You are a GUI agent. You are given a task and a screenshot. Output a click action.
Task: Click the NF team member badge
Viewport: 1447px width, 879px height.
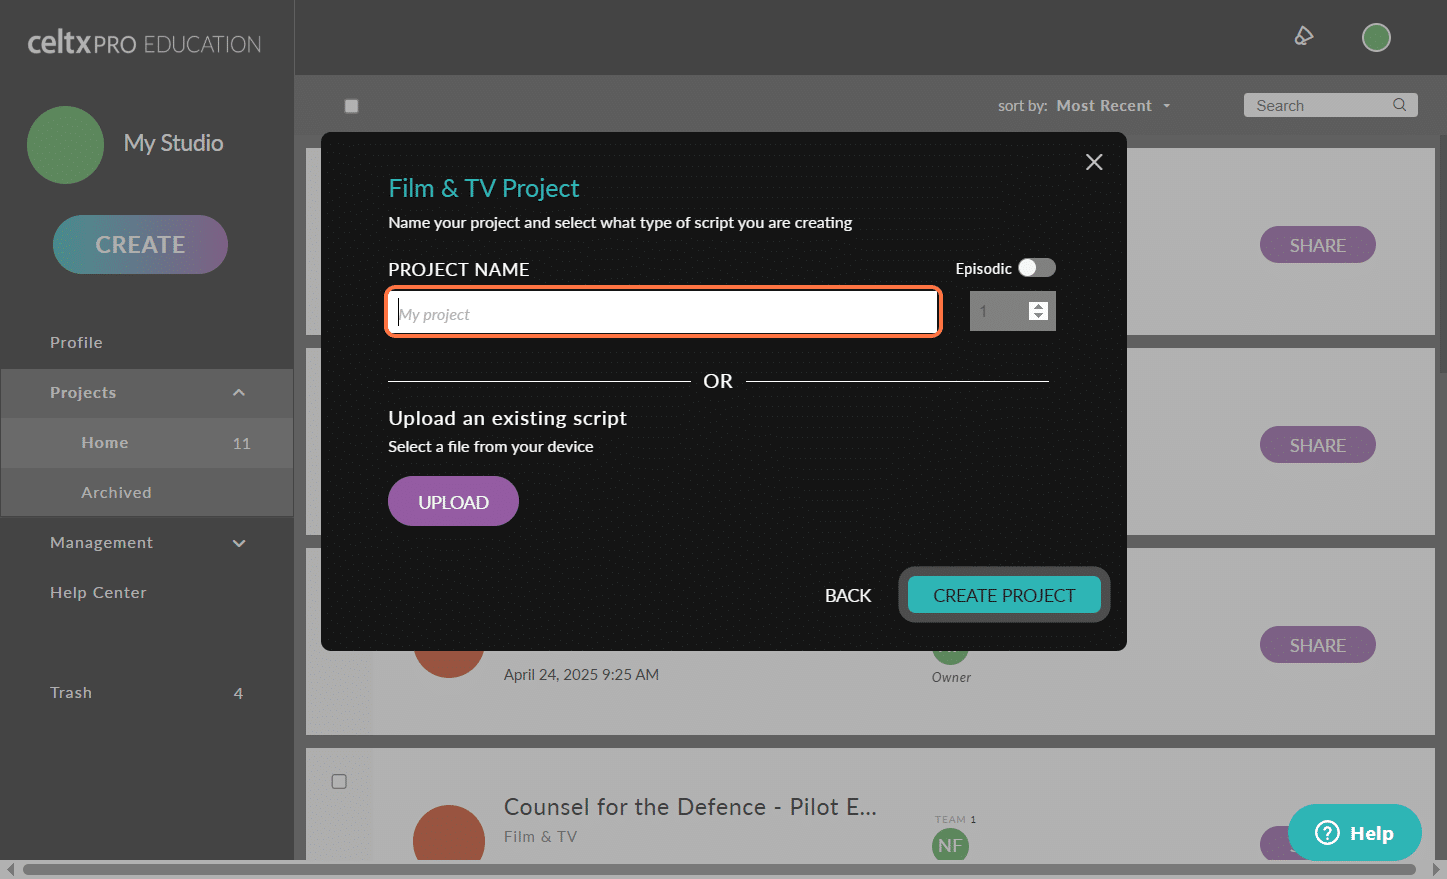(x=950, y=845)
